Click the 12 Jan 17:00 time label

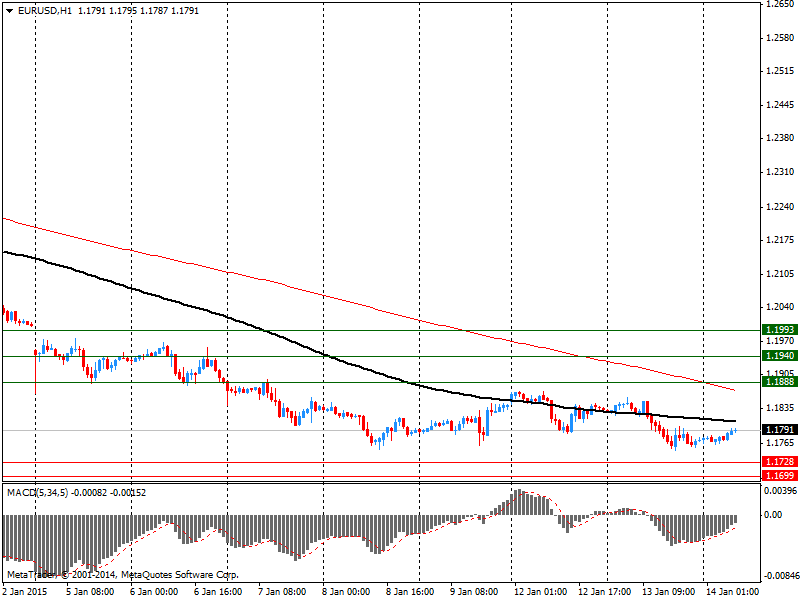(x=605, y=592)
